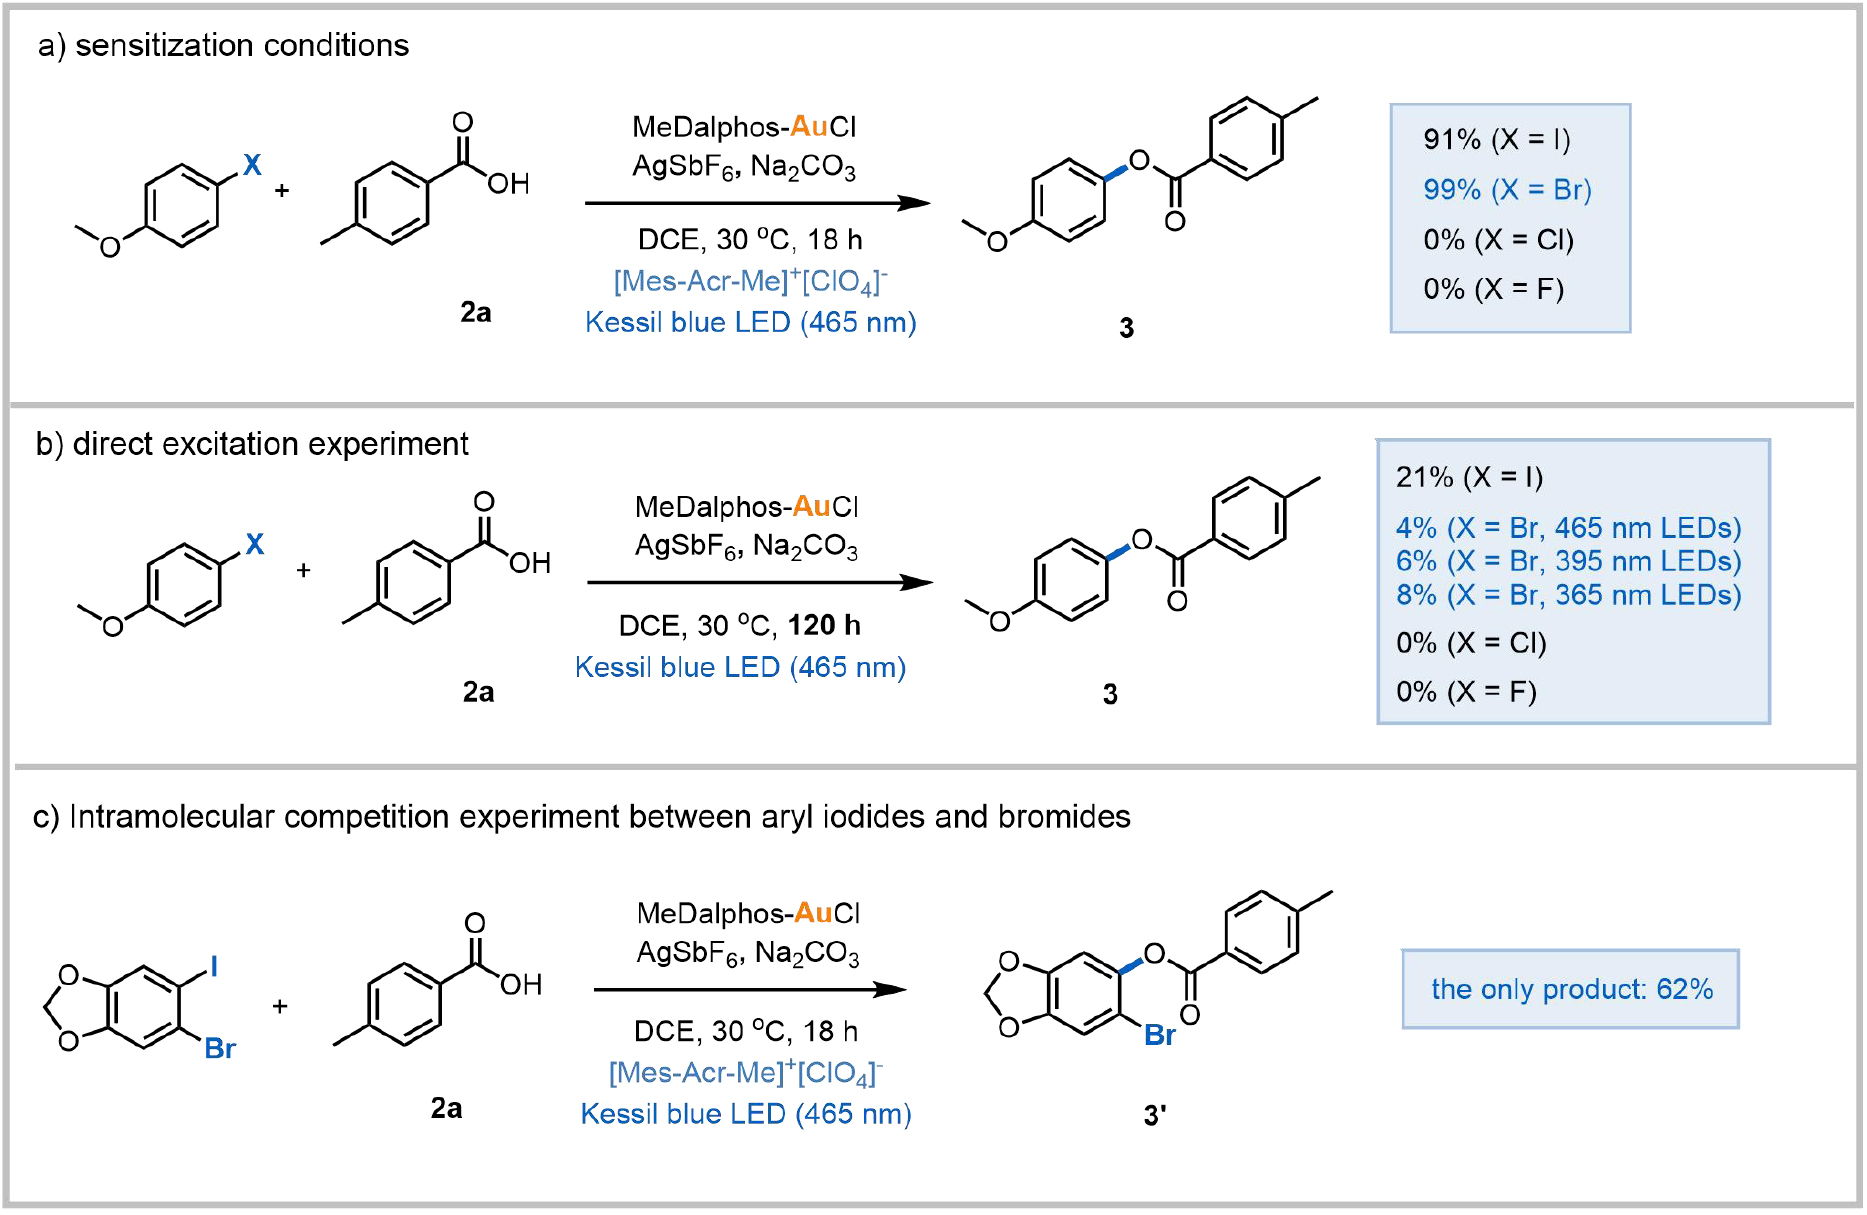
Task: Select compound label 3 in panel a
Action: point(1126,328)
